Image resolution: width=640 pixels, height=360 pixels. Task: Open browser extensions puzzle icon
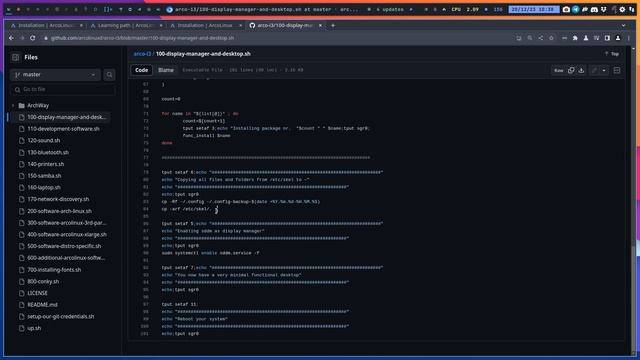coord(575,38)
